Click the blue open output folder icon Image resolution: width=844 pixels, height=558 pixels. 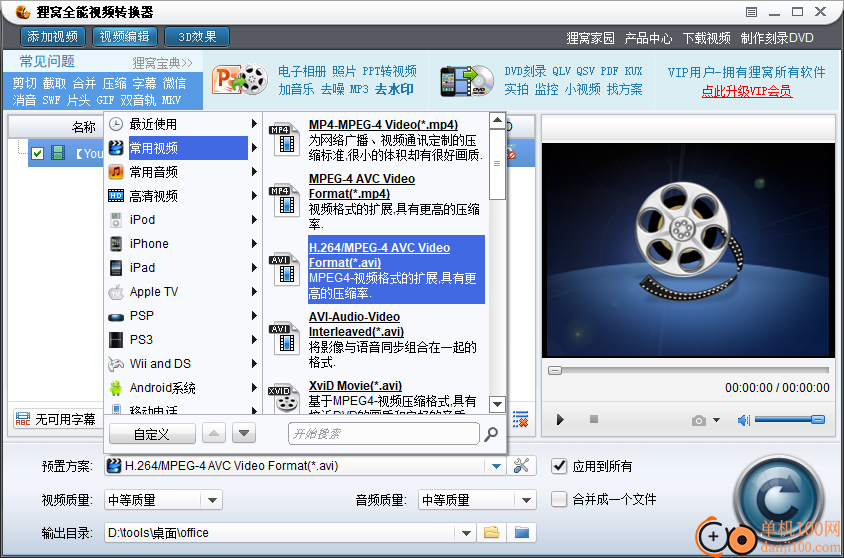point(520,533)
